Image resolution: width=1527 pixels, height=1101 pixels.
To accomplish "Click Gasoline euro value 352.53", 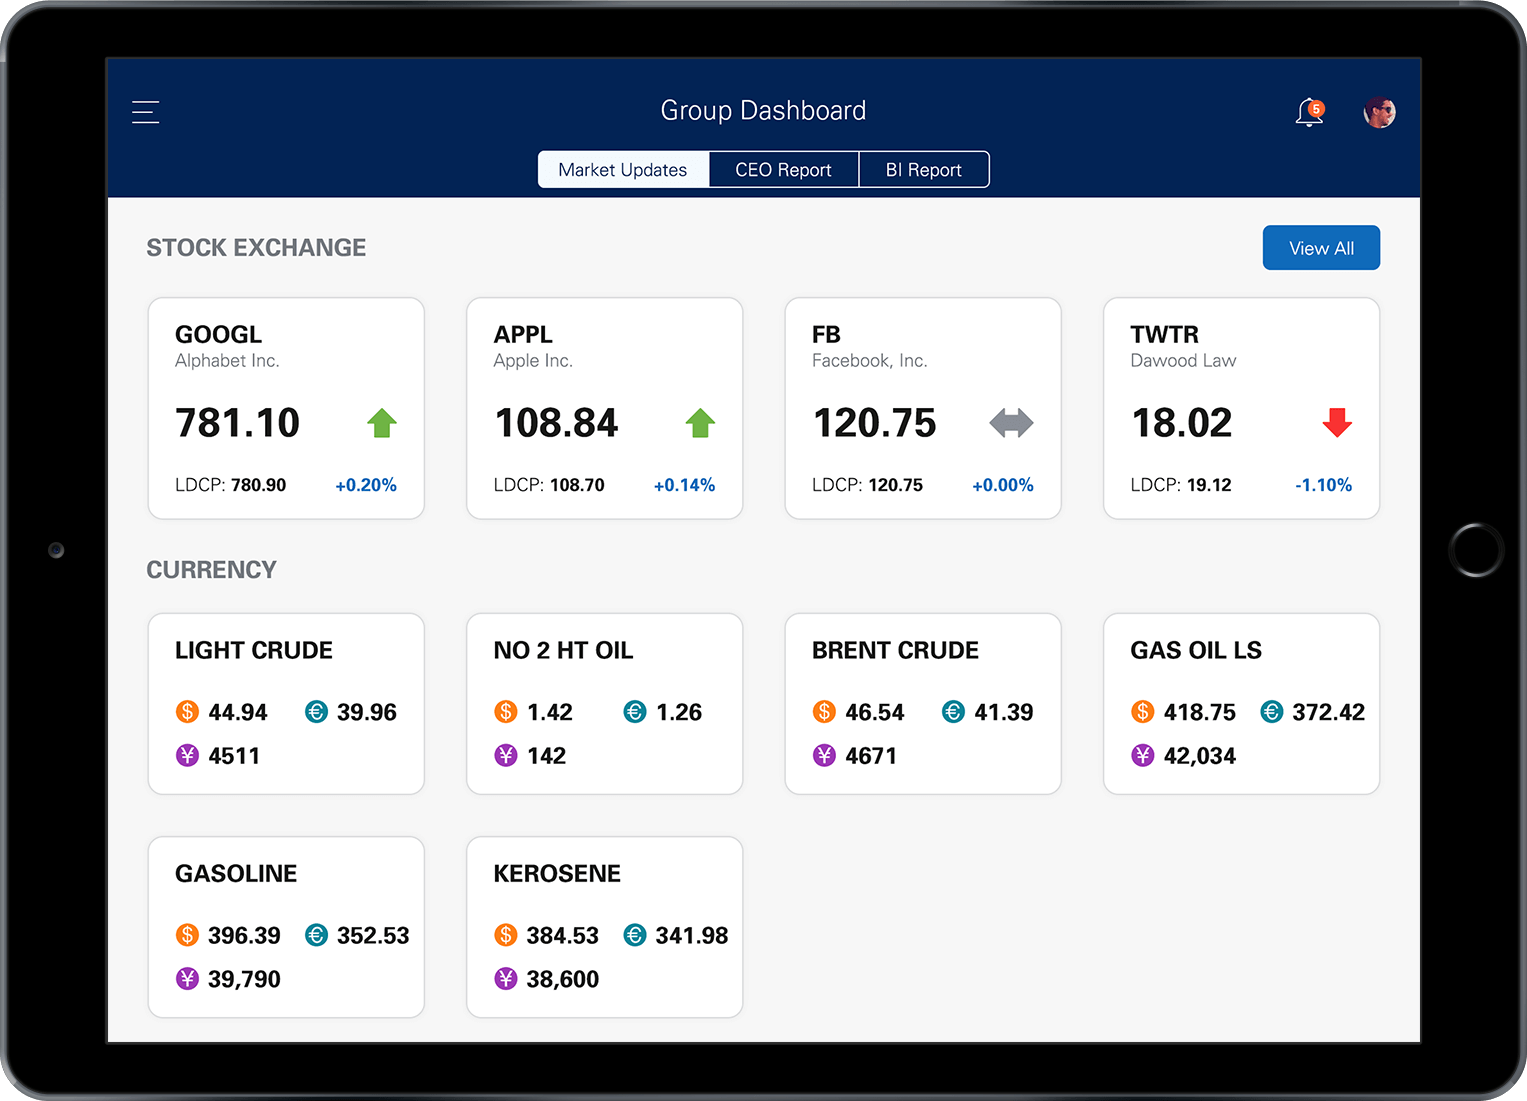I will (x=373, y=935).
